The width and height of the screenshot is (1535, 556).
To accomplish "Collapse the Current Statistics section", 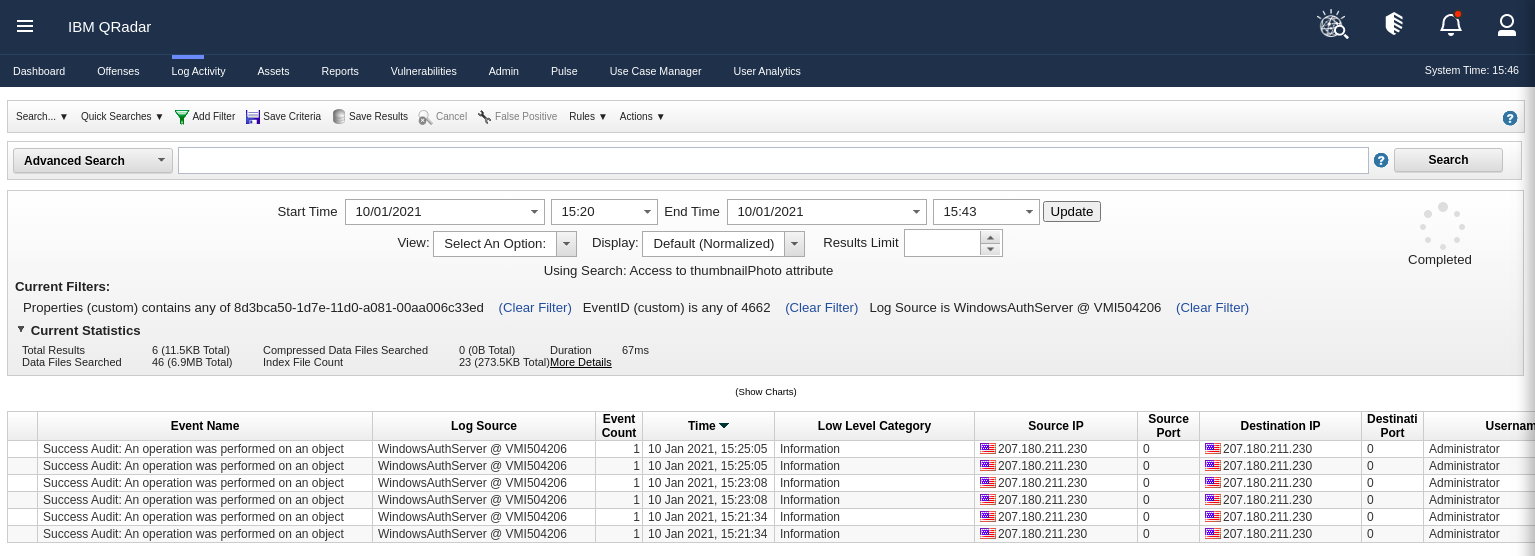I will pyautogui.click(x=21, y=329).
